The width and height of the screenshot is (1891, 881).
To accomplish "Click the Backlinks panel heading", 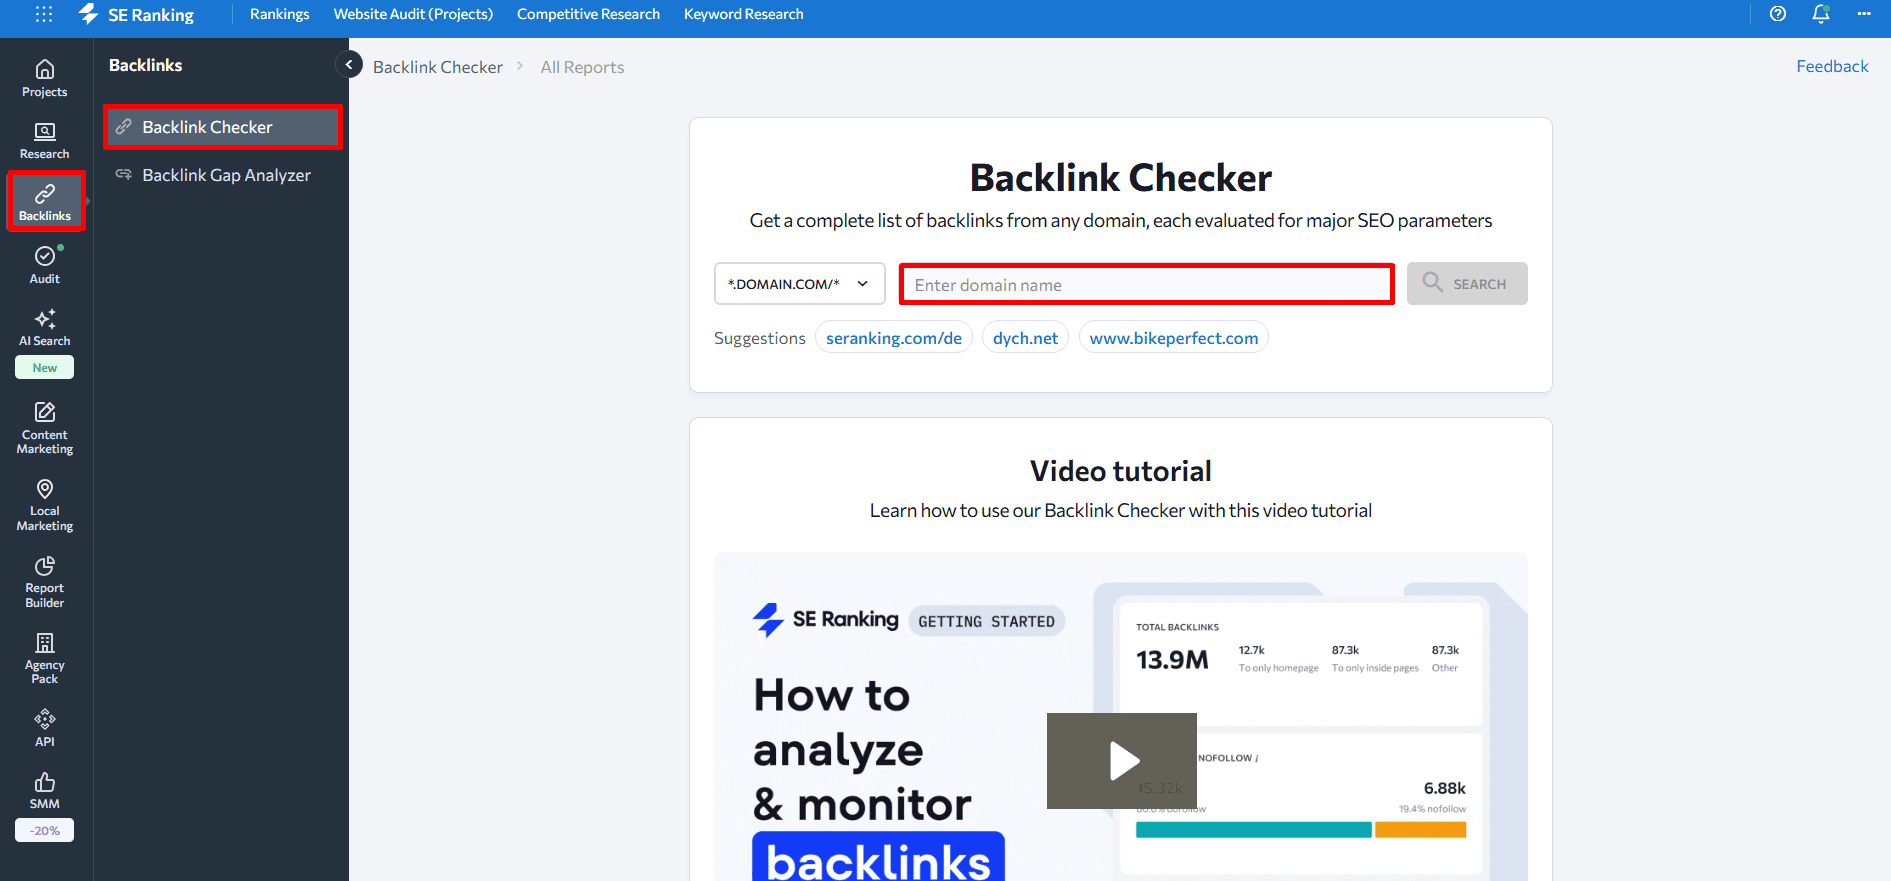I will point(146,65).
